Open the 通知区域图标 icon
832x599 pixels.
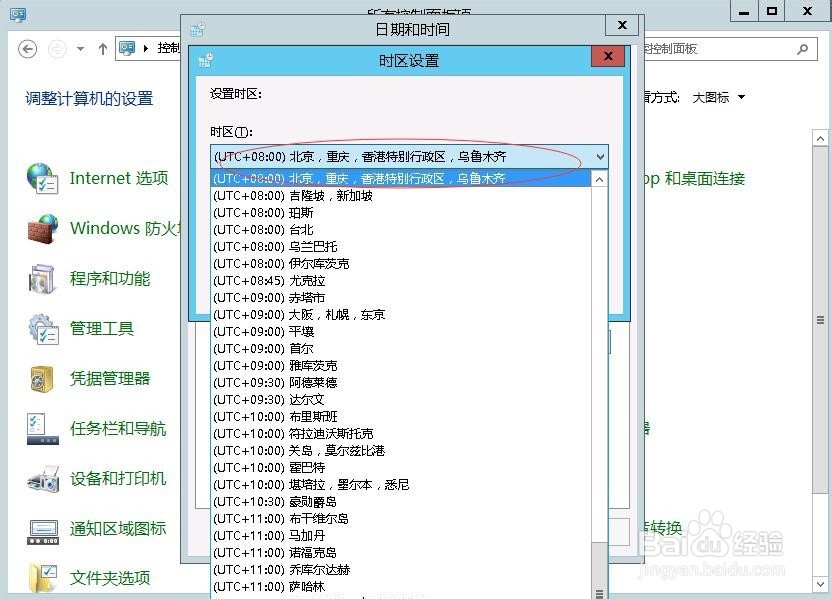pos(42,532)
